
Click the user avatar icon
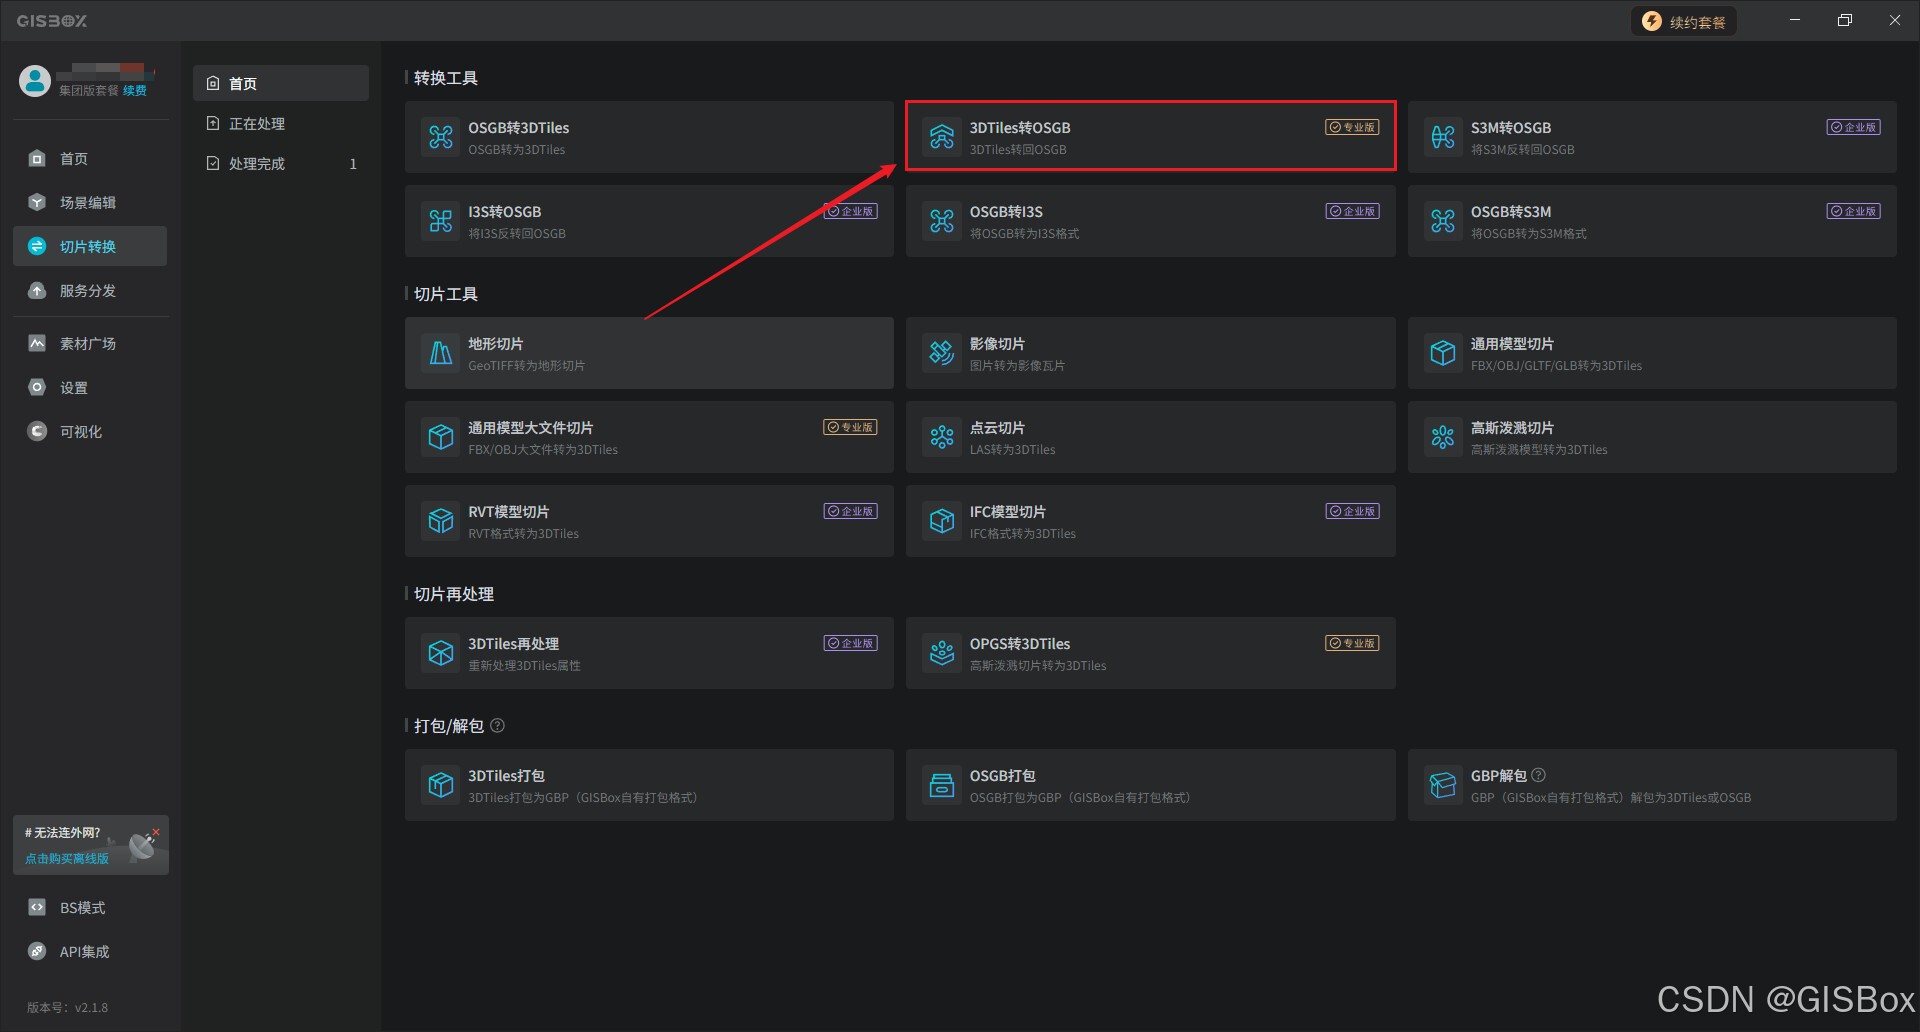pos(35,81)
